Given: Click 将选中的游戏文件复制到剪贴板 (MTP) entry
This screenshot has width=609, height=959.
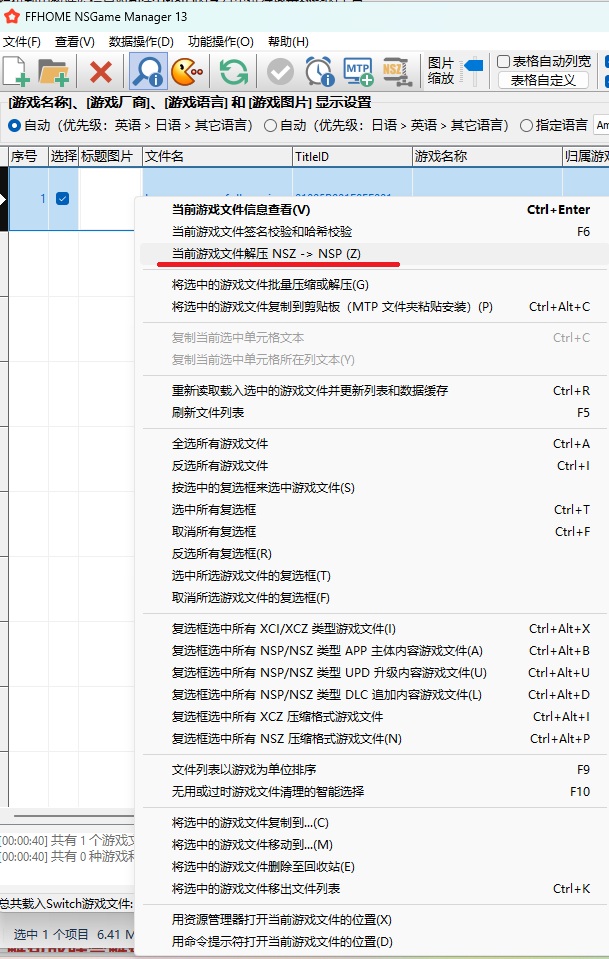Looking at the screenshot, I should pos(374,307).
